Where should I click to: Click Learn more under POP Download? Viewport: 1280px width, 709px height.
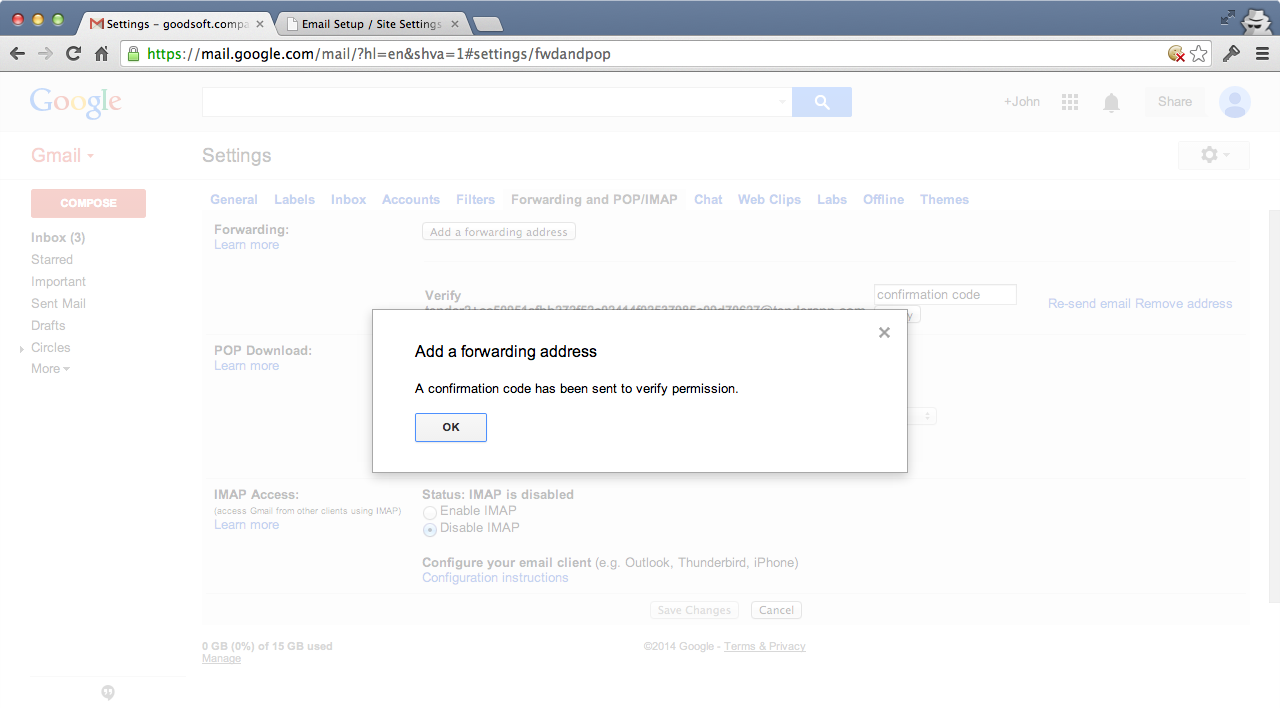pyautogui.click(x=246, y=366)
